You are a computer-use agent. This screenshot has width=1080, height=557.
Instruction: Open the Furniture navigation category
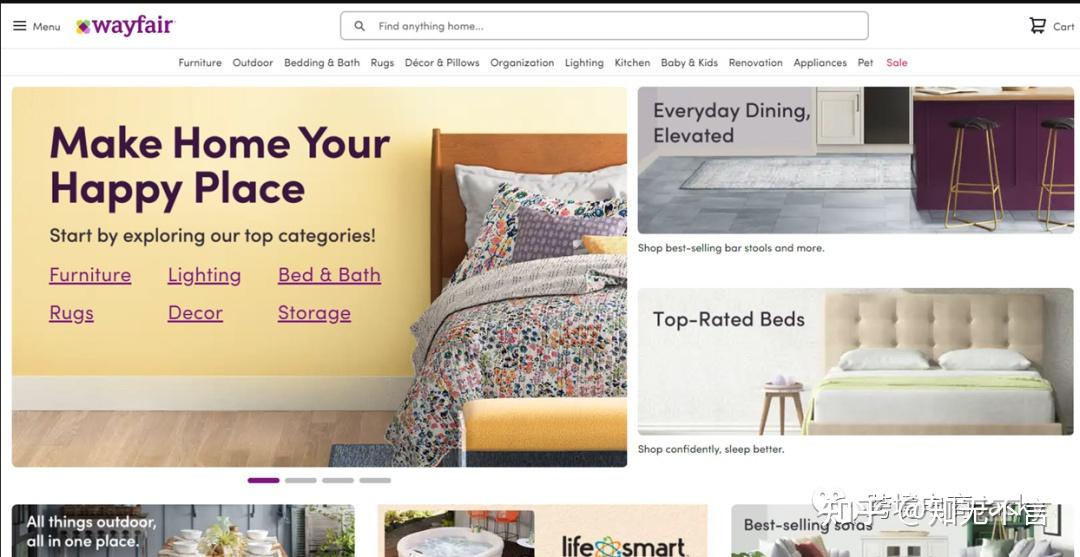click(x=200, y=63)
